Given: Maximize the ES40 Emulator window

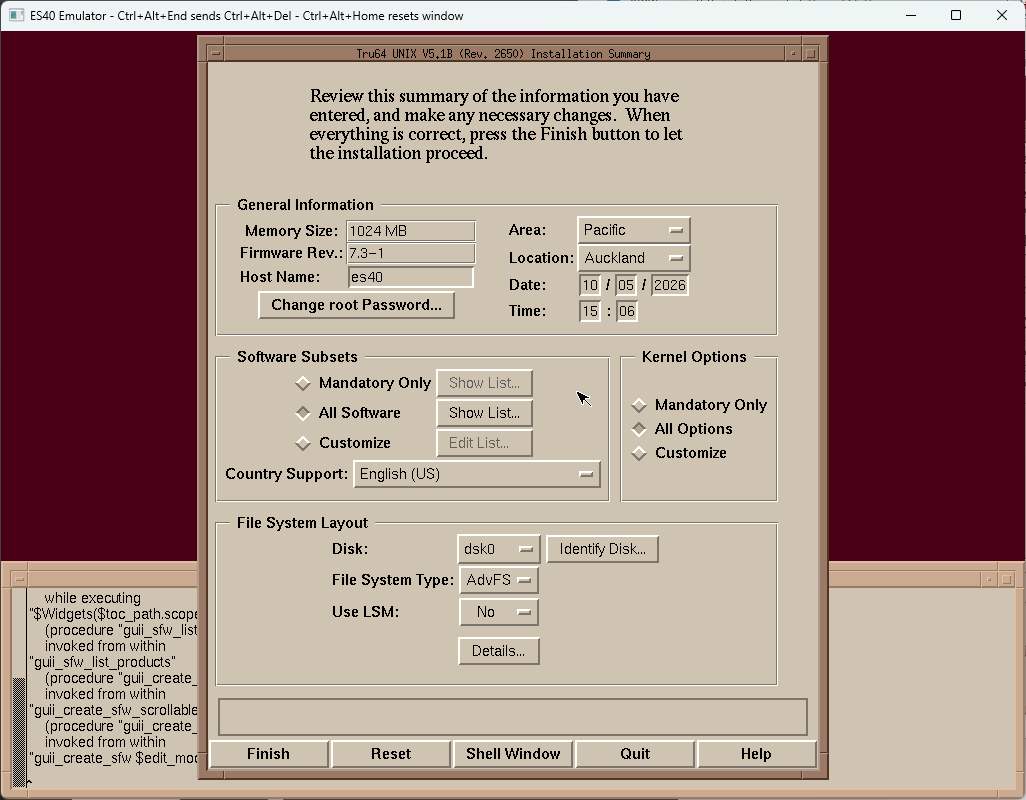Looking at the screenshot, I should pyautogui.click(x=956, y=15).
